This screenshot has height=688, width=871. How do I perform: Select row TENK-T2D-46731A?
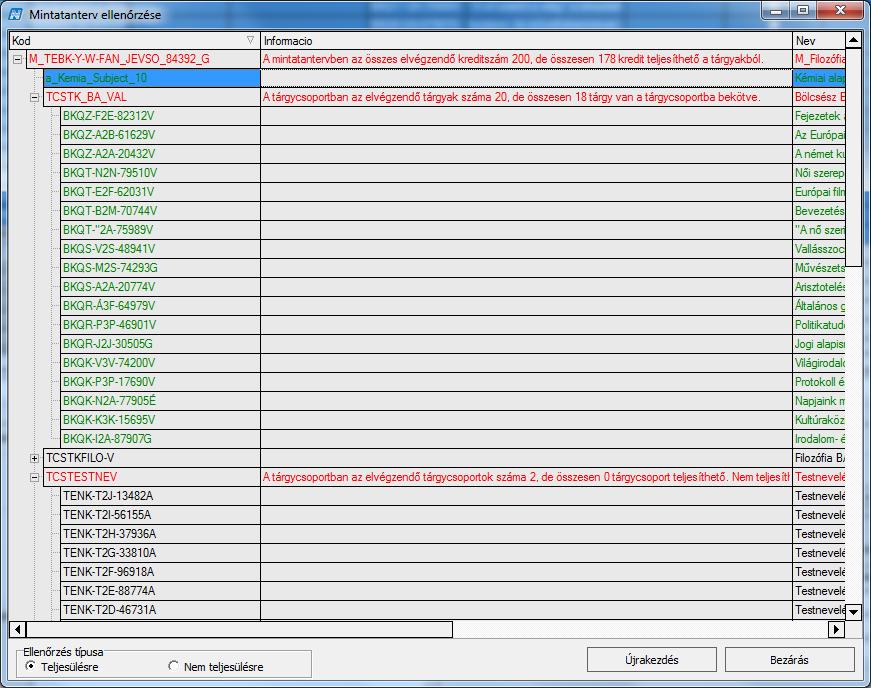(160, 610)
